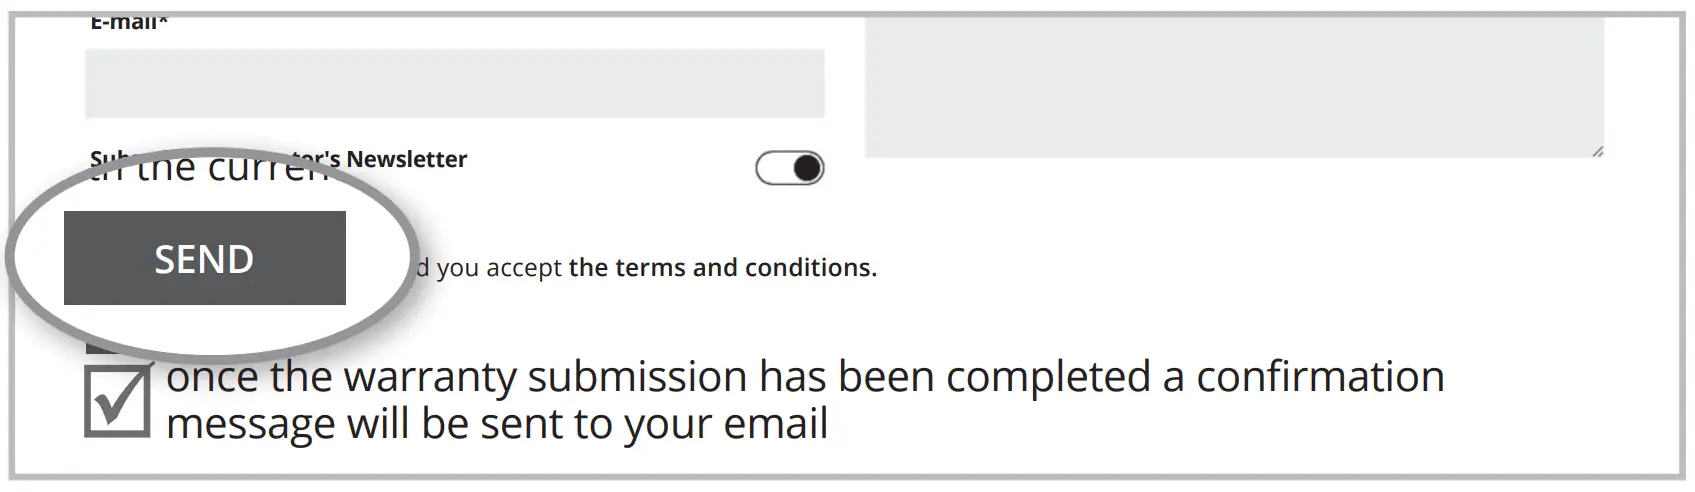Click the checkmark box beside confirmation note
Image resolution: width=1695 pixels, height=492 pixels.
tap(117, 402)
